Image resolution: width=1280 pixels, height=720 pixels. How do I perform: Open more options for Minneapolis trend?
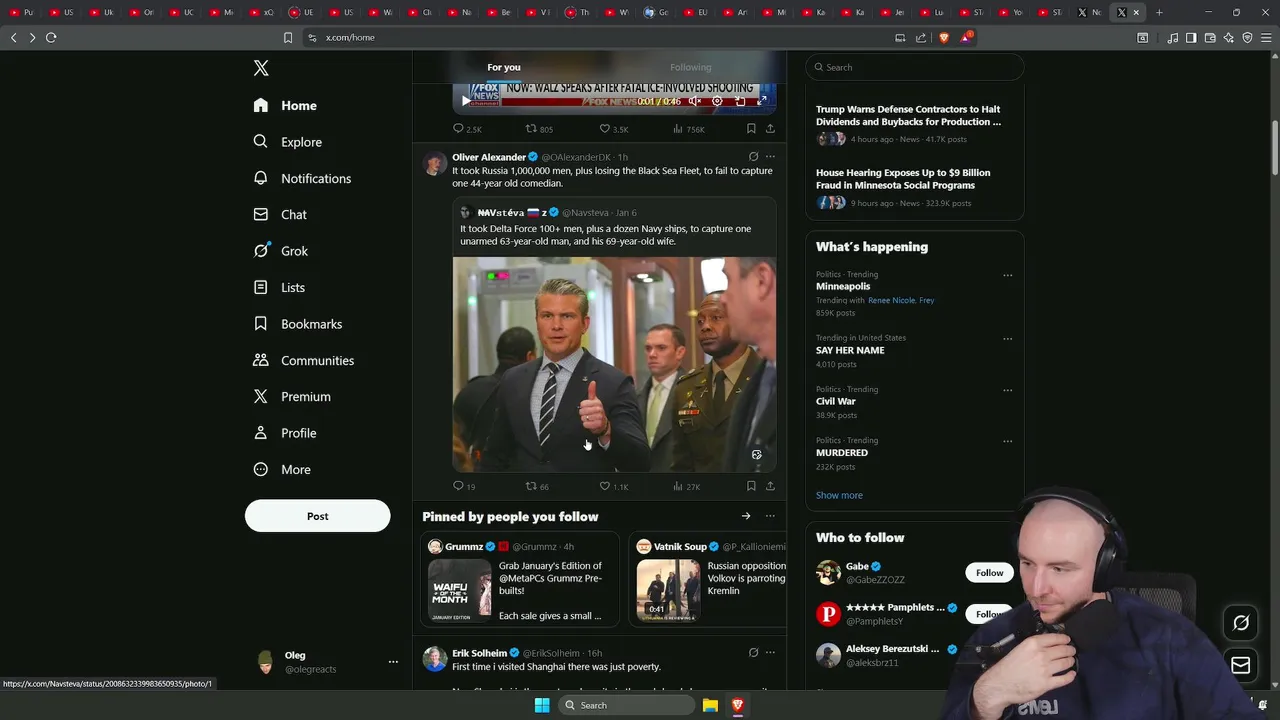pyautogui.click(x=1007, y=275)
